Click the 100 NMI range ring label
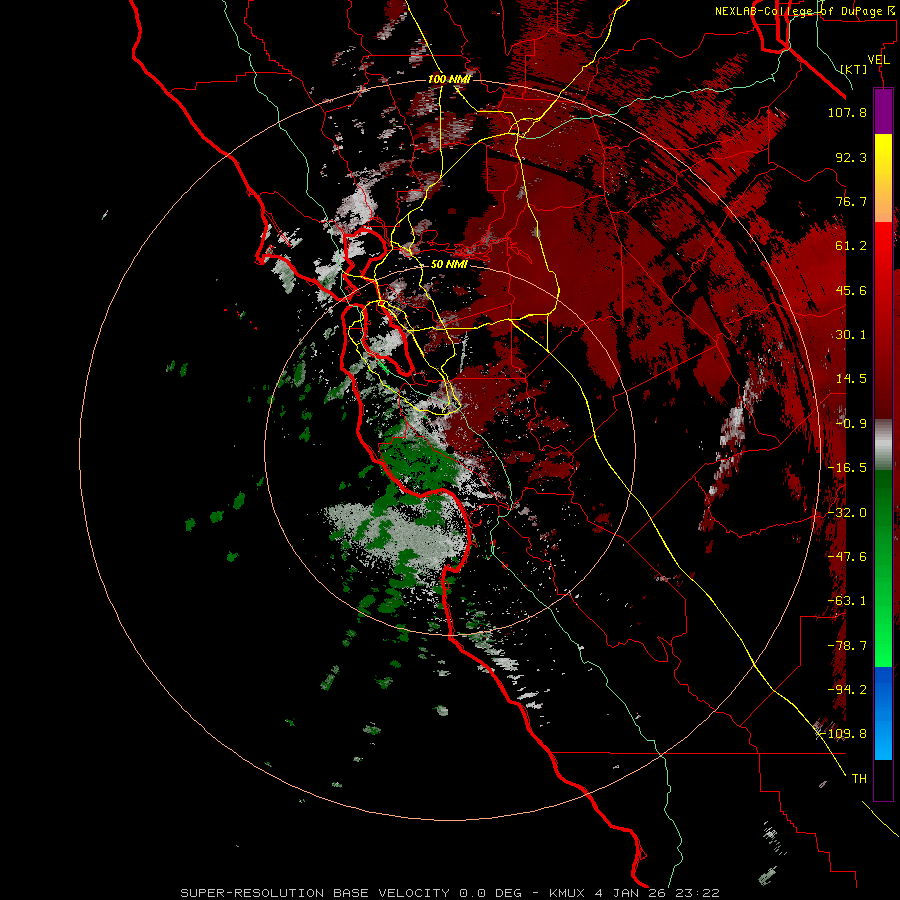900x900 pixels. coord(449,79)
